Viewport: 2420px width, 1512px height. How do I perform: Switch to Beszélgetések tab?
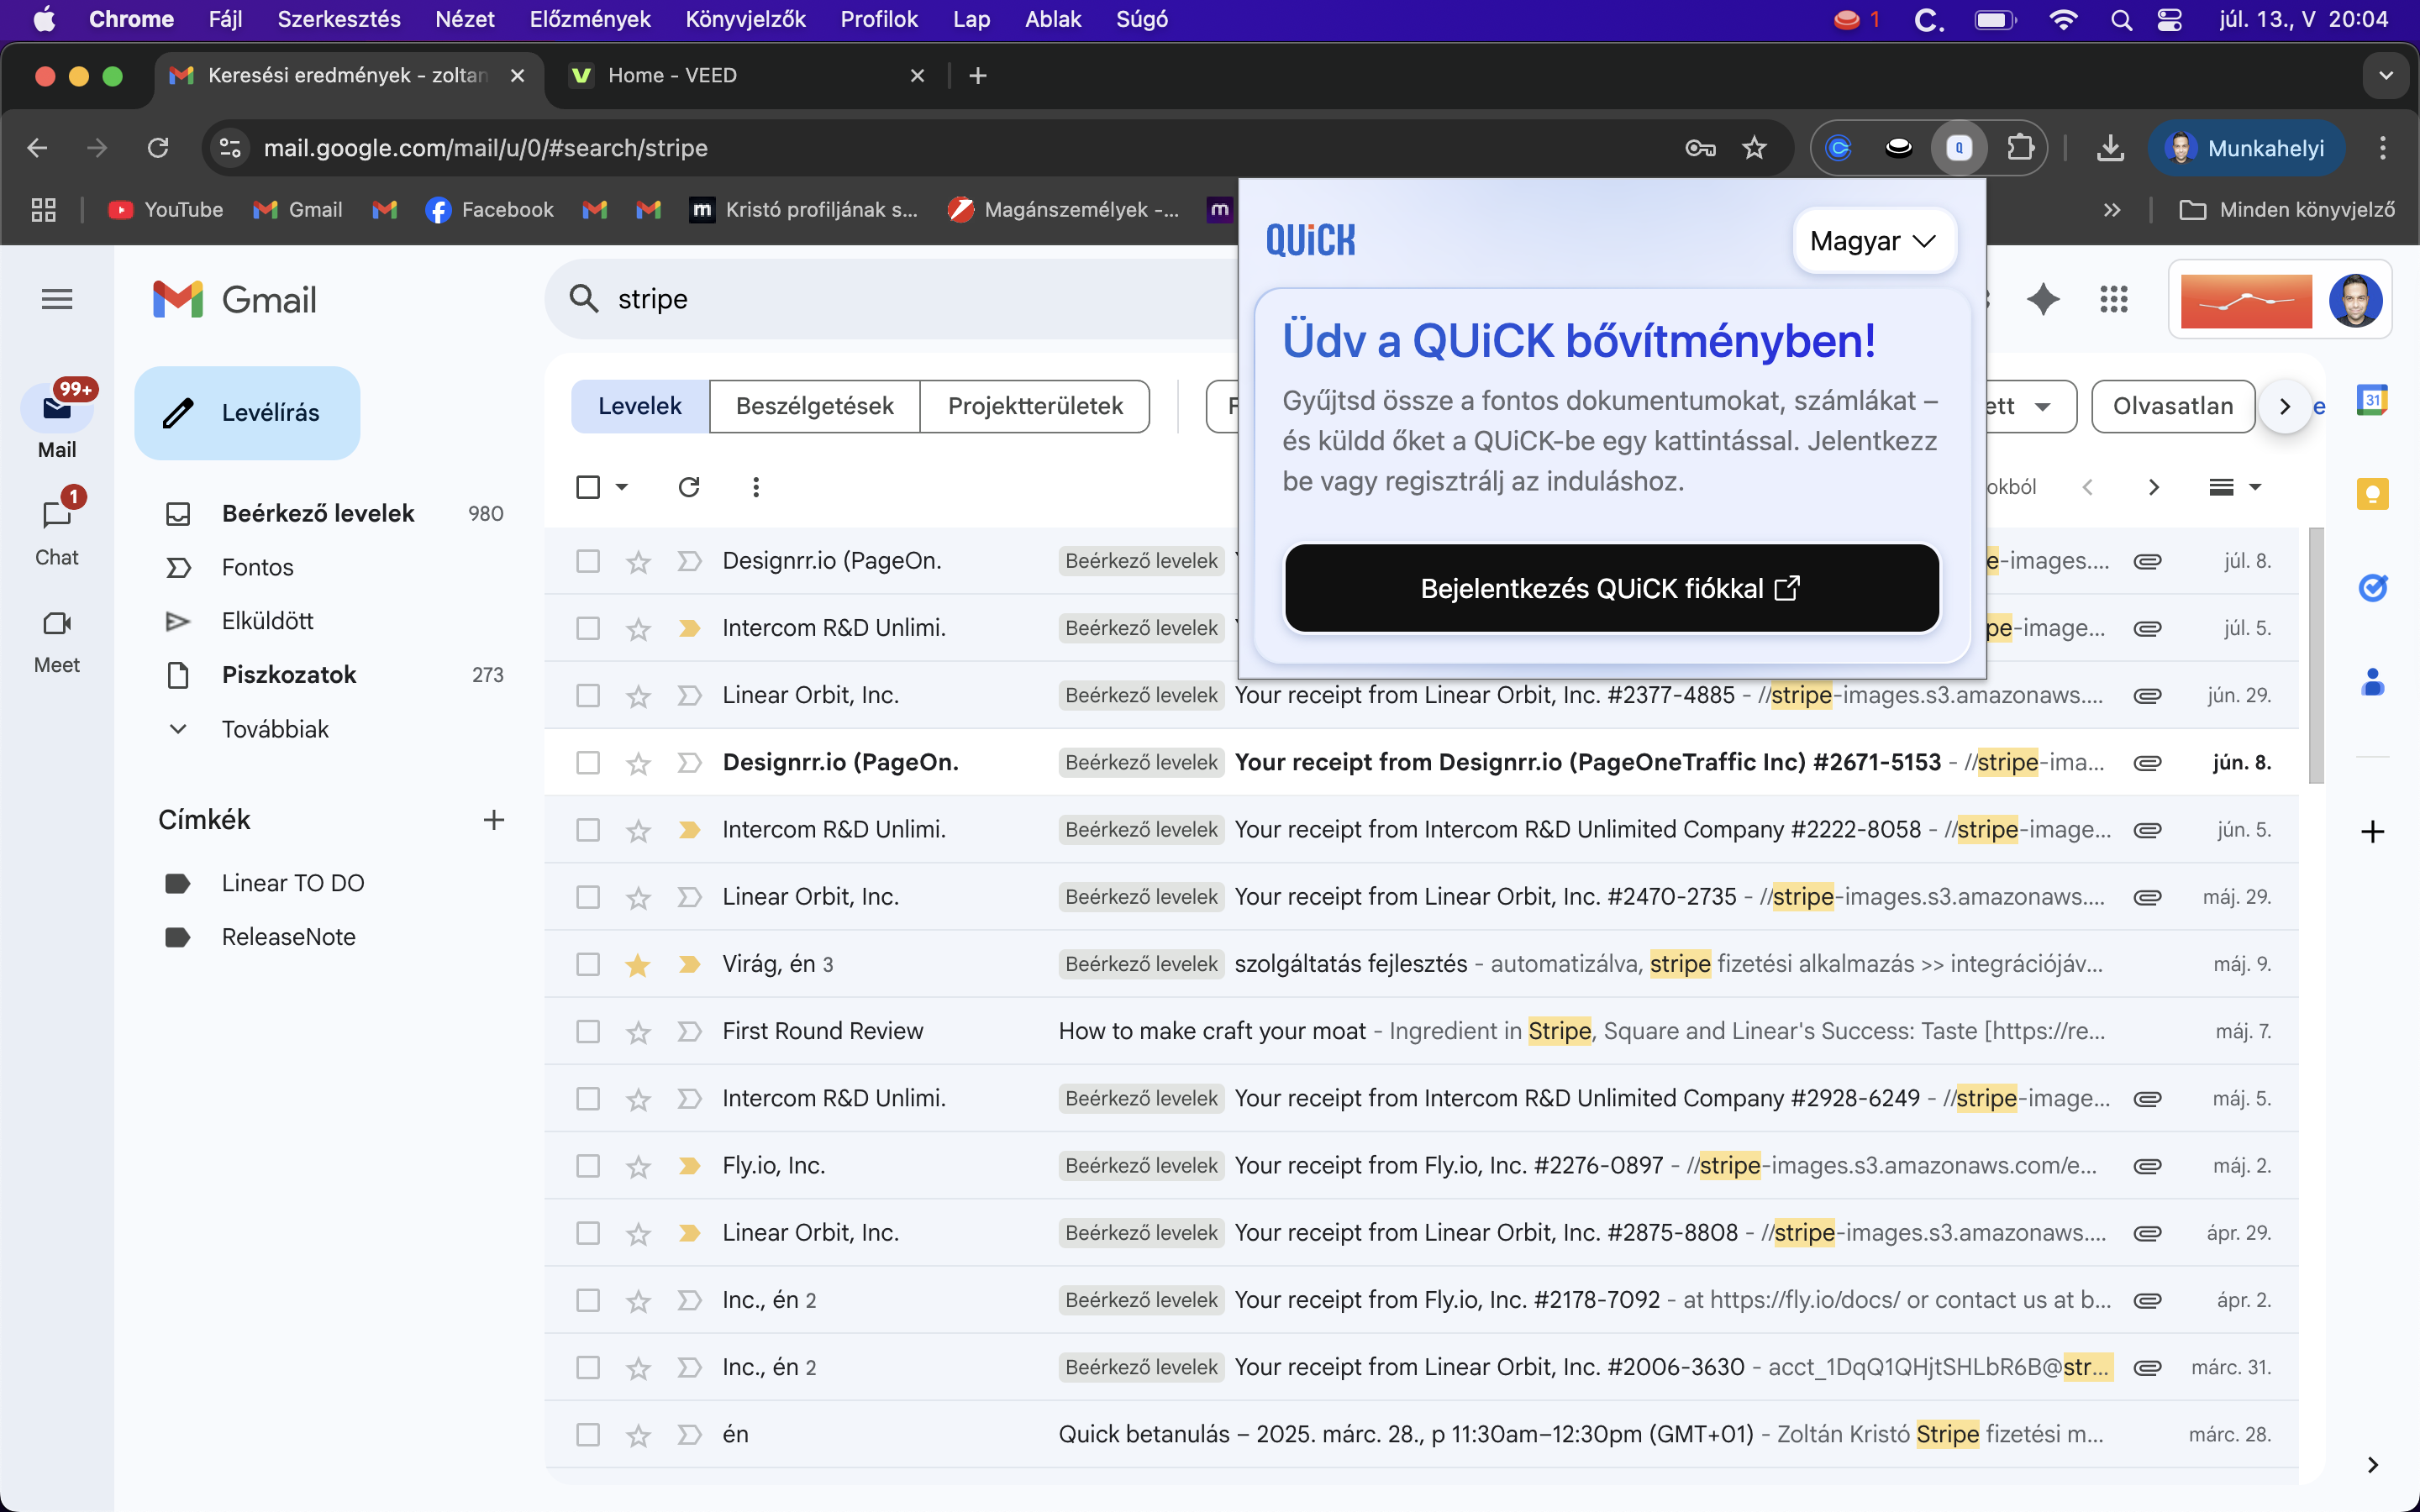[814, 406]
